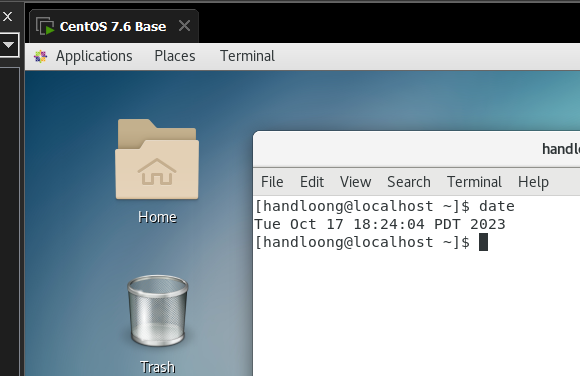
Task: Close the CentOS 7.6 Base tab
Action: coord(184,26)
